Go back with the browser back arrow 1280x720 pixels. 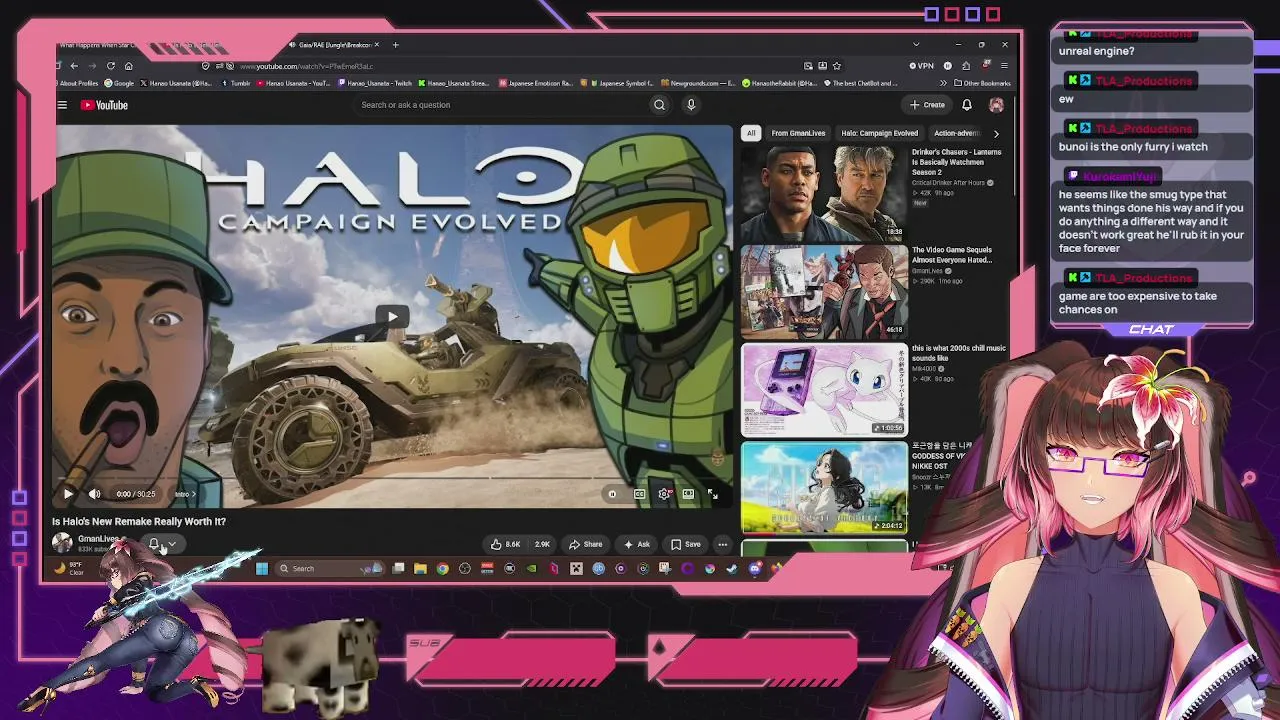point(74,66)
